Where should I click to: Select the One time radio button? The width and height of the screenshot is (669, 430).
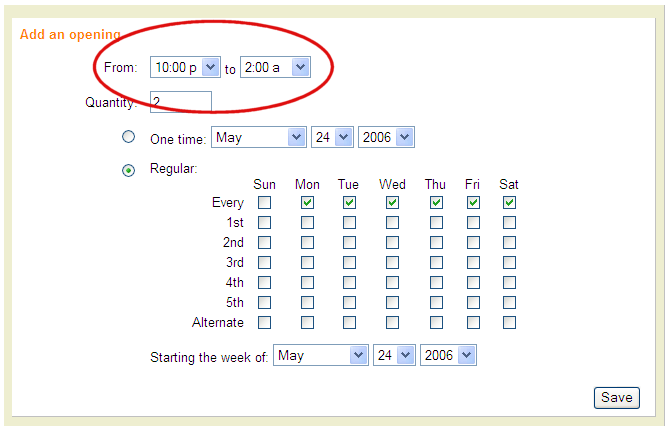click(x=128, y=137)
